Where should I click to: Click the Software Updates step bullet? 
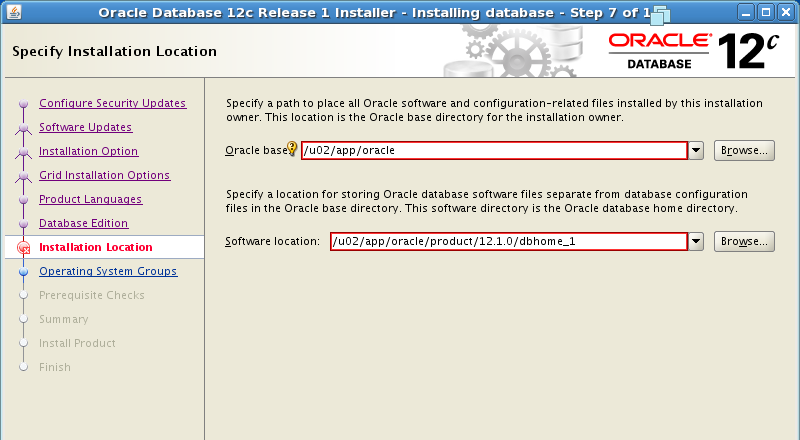(x=23, y=128)
